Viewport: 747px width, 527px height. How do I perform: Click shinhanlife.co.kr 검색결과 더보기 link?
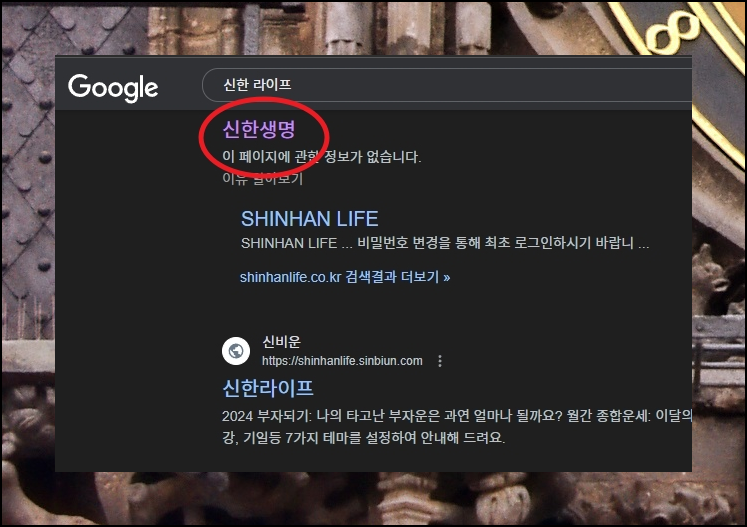pos(344,277)
